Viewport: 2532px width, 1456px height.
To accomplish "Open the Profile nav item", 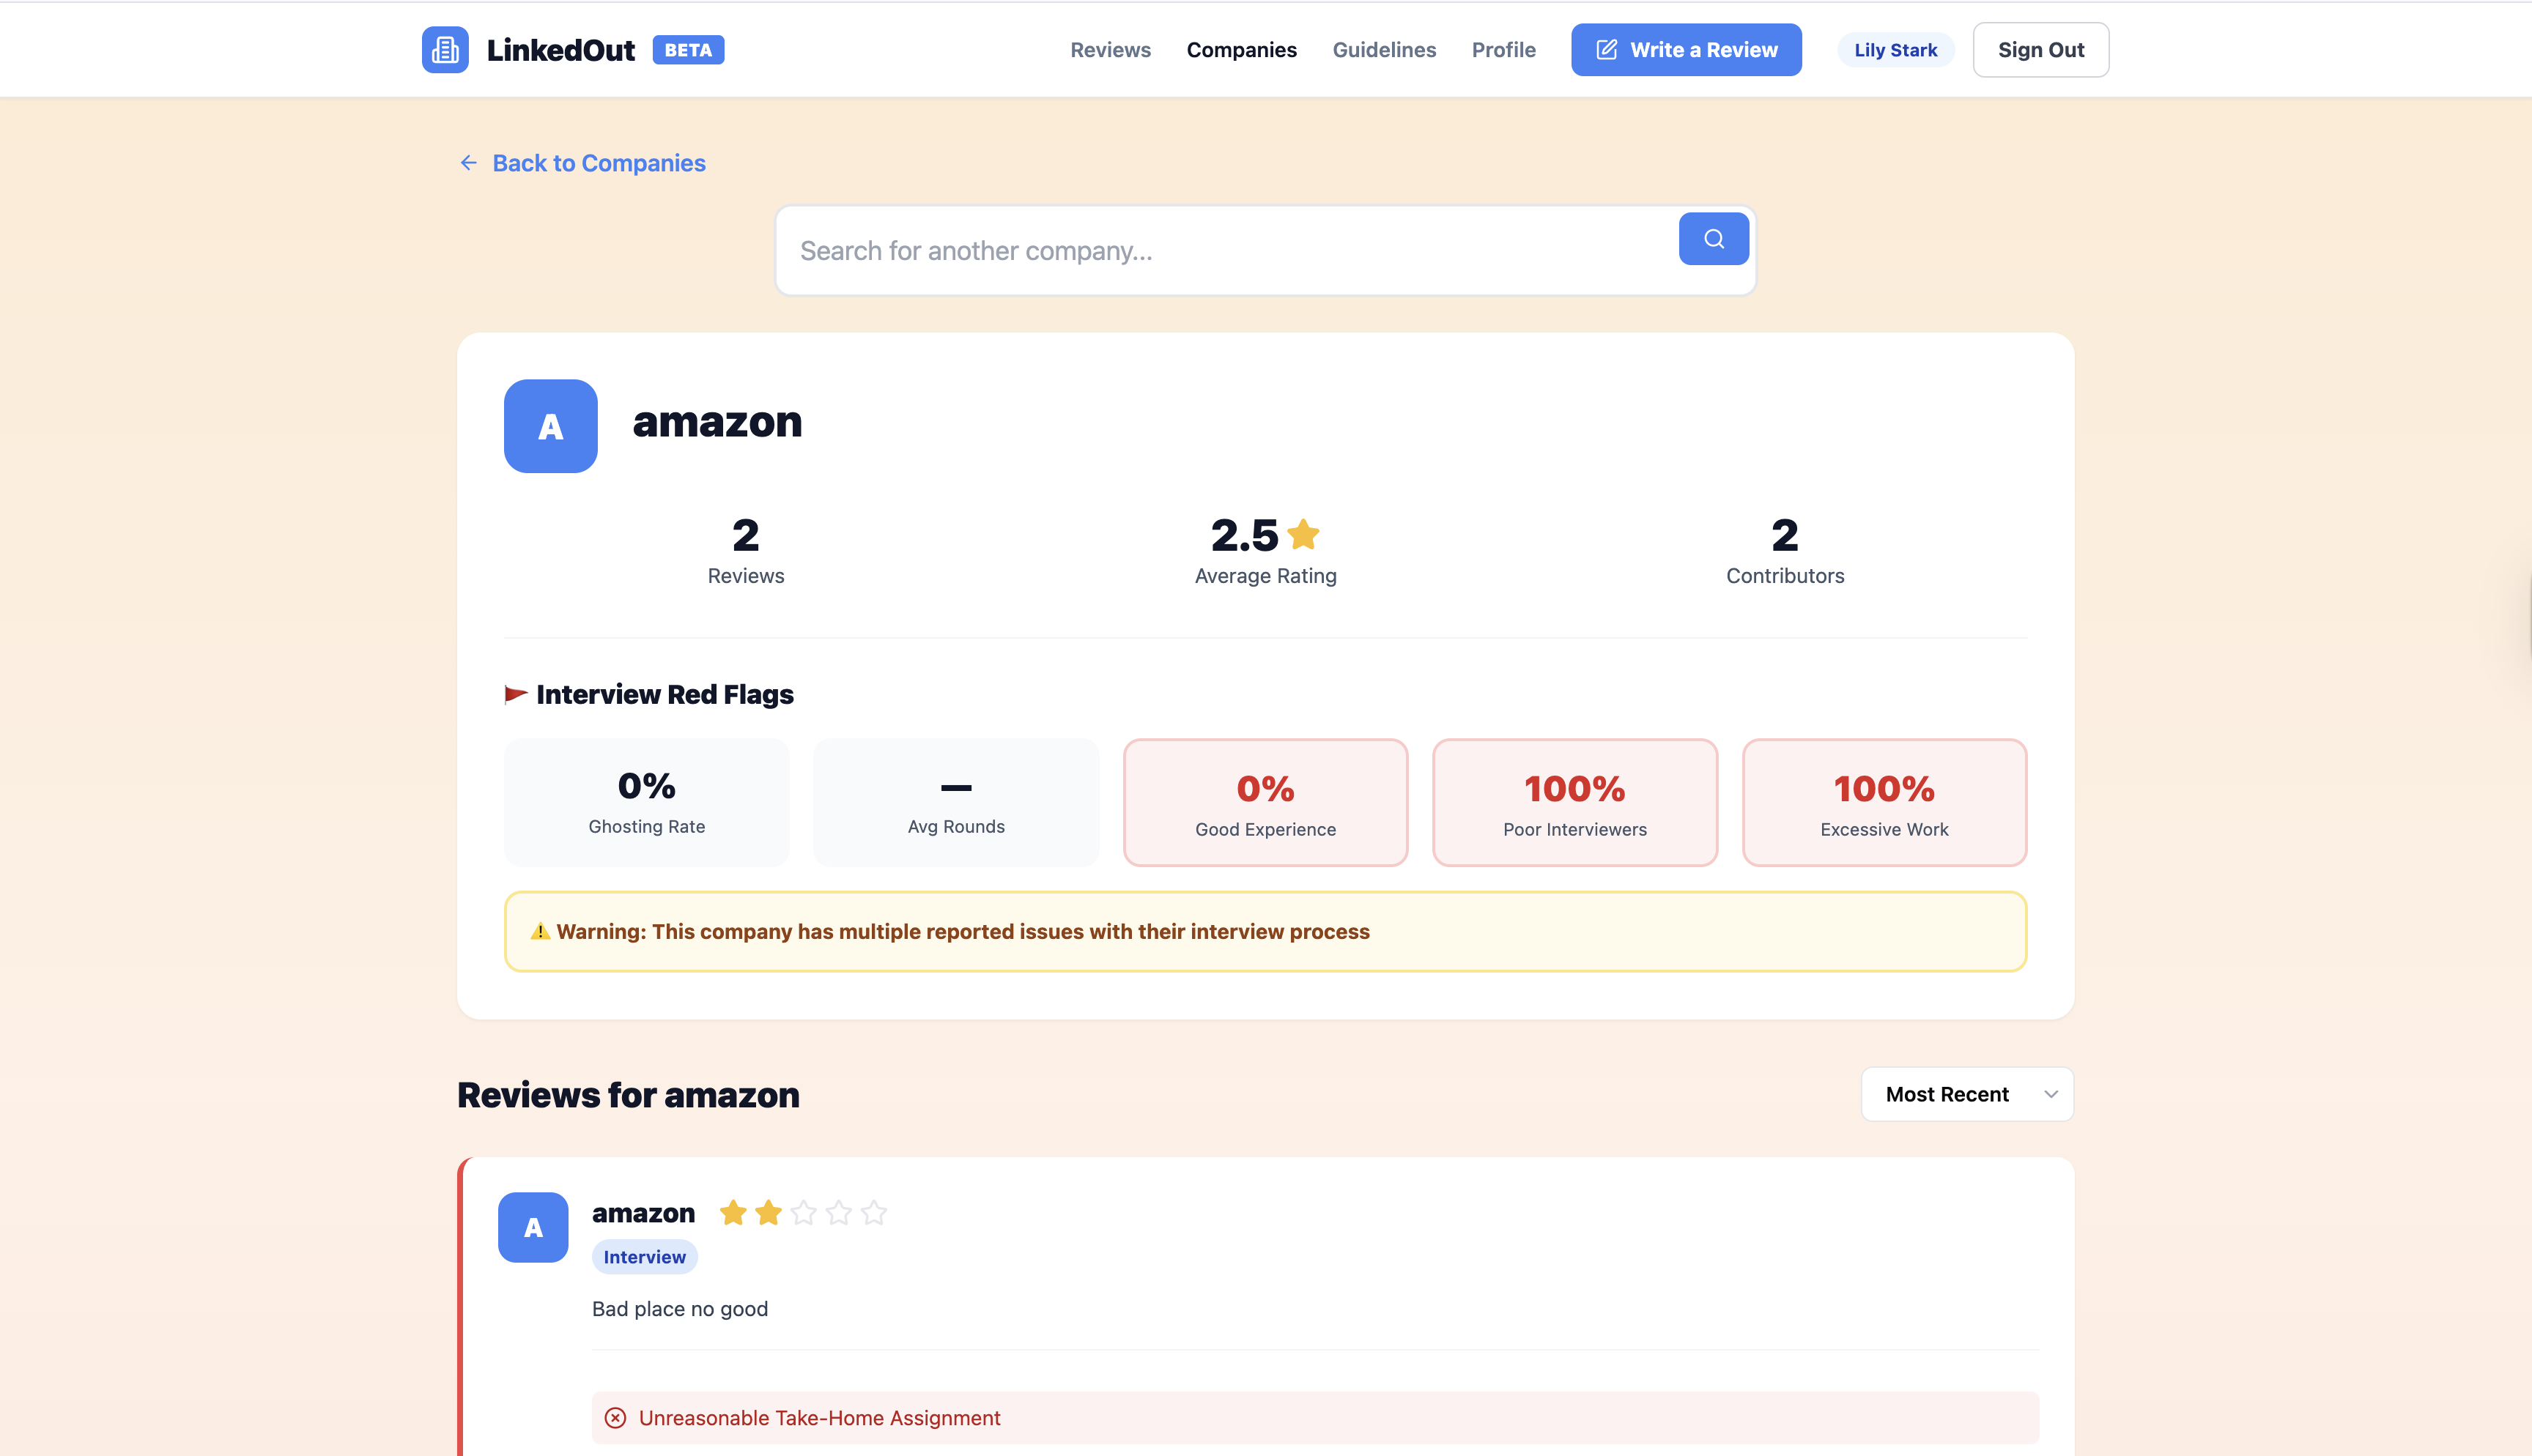I will click(1503, 50).
